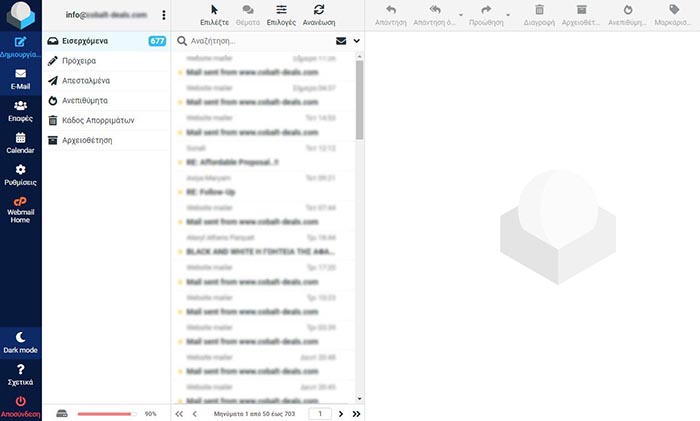The image size is (700, 421).
Task: Click the Σχετικά about icon
Action: click(20, 374)
